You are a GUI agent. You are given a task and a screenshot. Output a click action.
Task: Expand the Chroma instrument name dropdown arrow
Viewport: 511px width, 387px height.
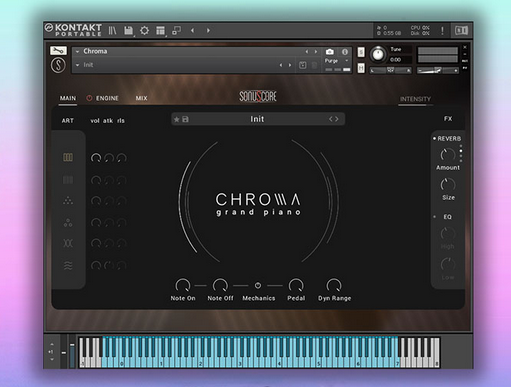78,51
